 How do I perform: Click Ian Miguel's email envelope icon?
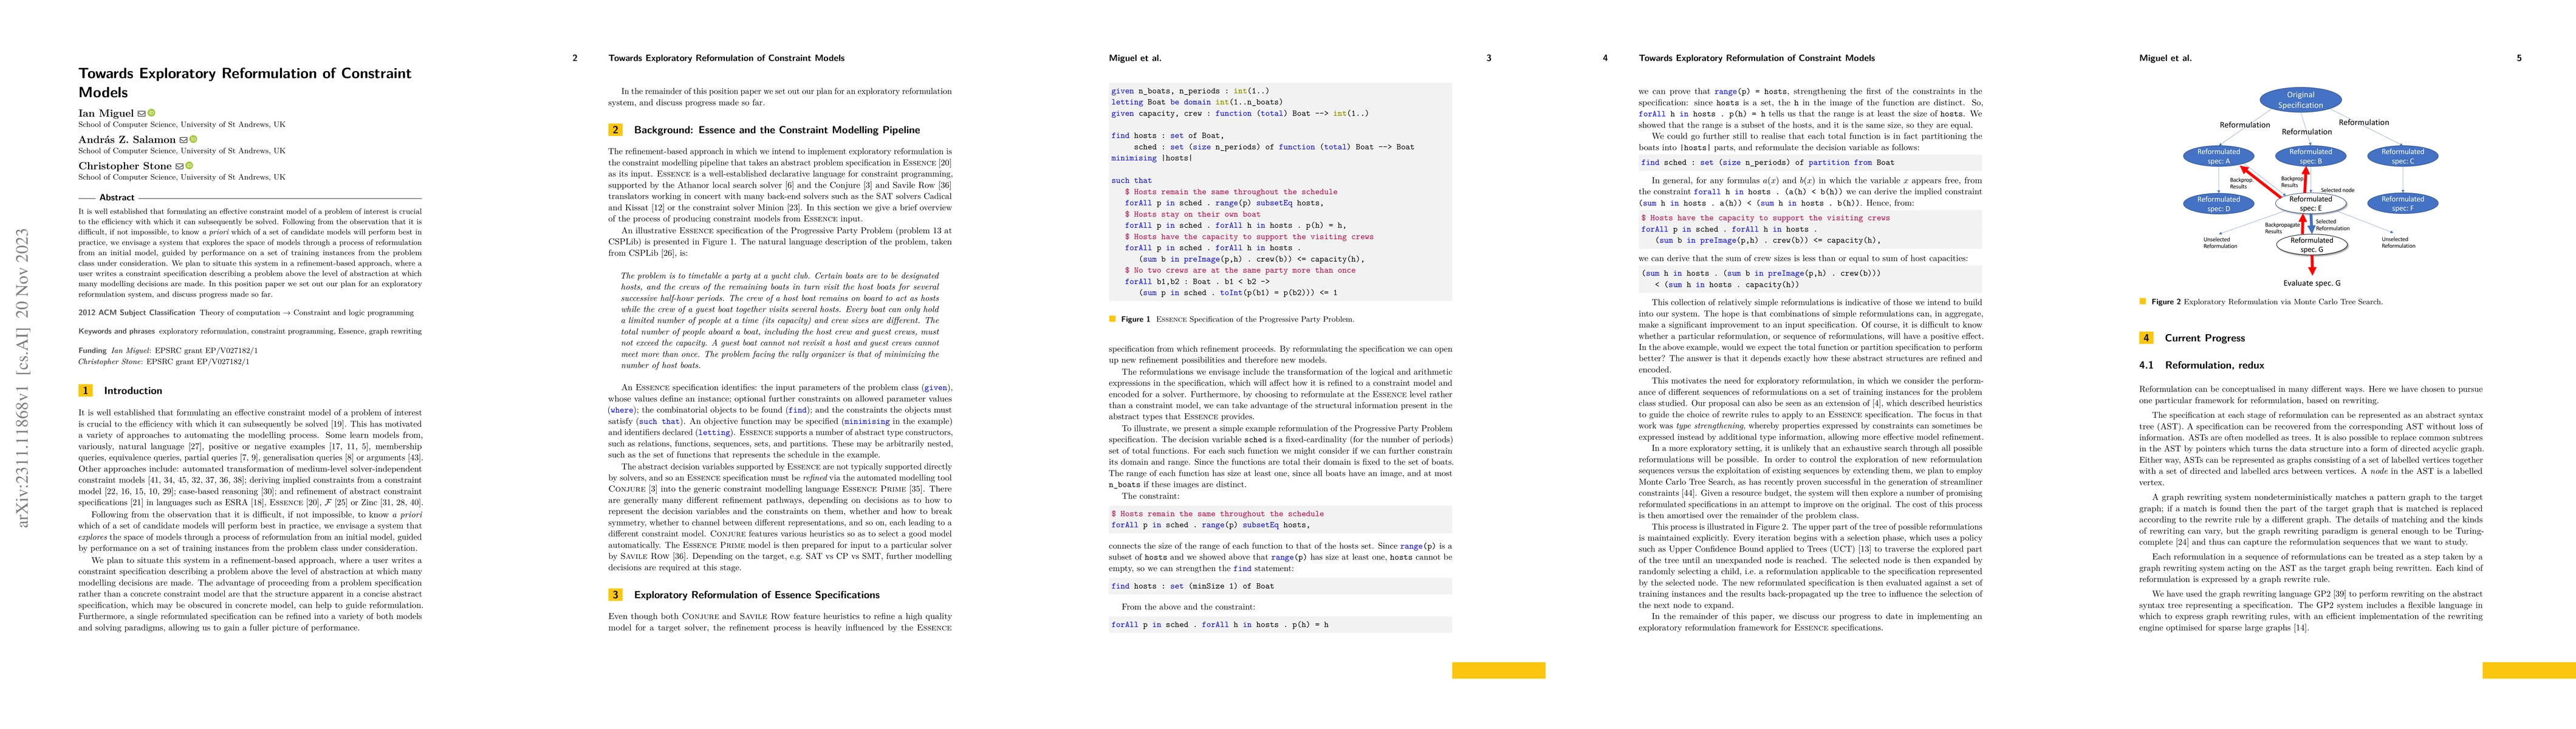point(141,113)
